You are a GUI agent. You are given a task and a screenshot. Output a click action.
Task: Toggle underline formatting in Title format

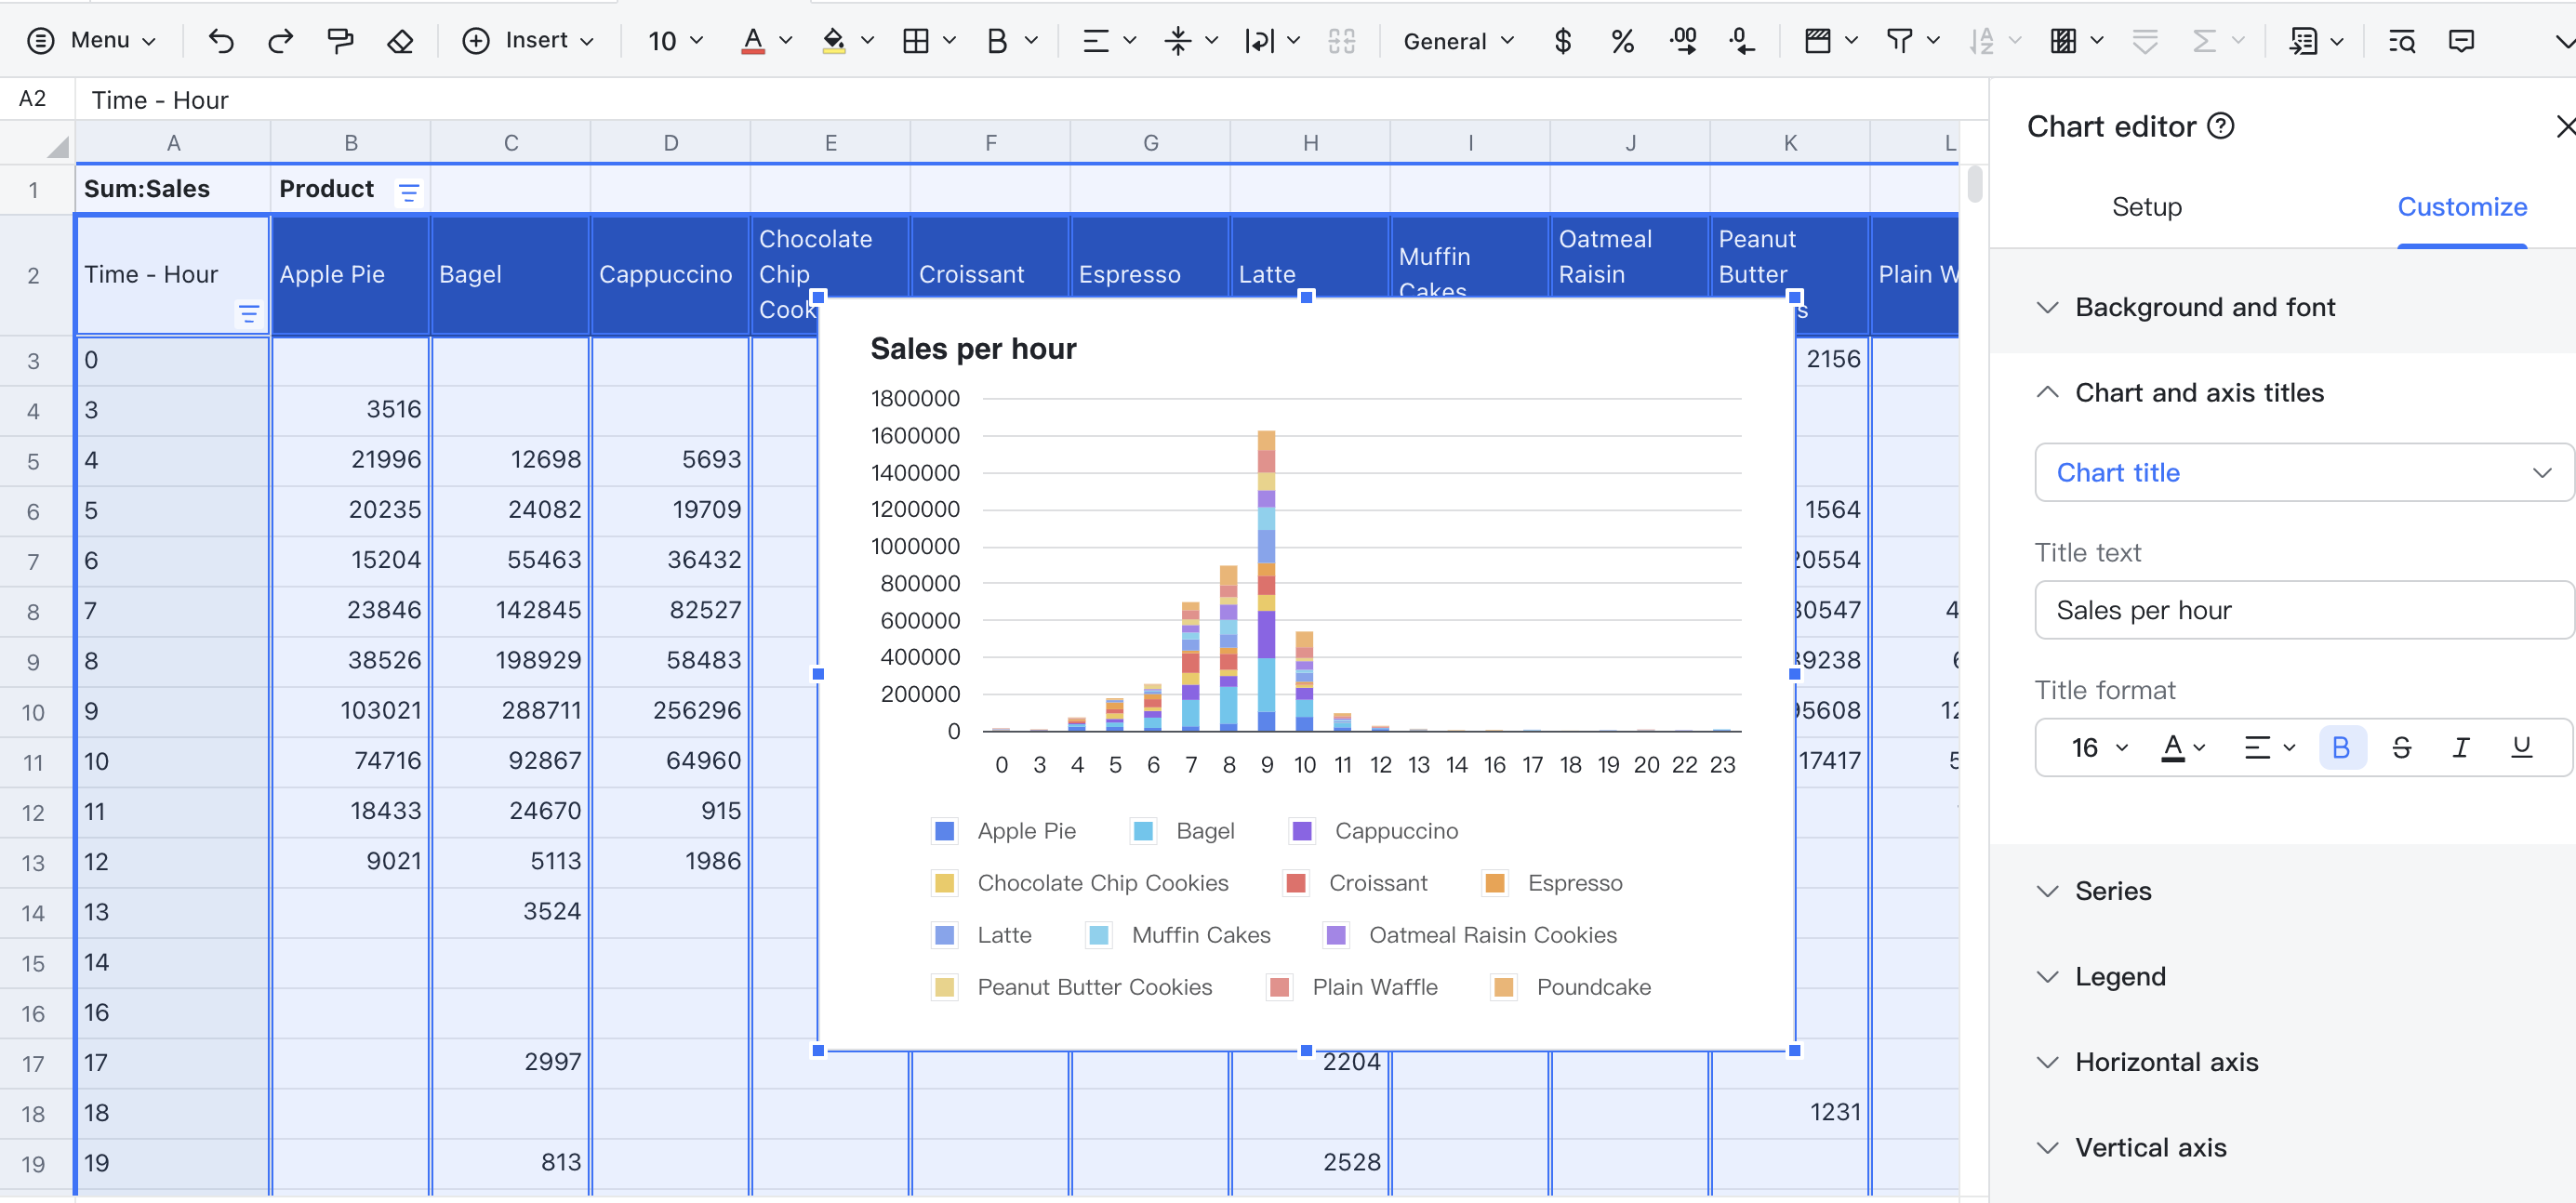(2521, 747)
